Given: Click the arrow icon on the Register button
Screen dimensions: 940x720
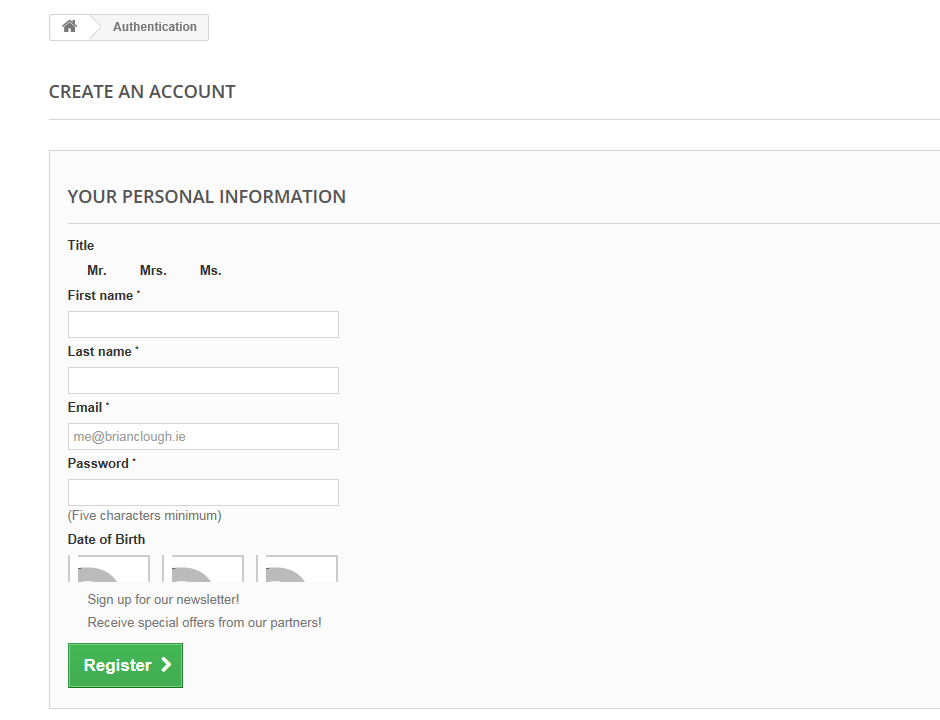Looking at the screenshot, I should 166,665.
